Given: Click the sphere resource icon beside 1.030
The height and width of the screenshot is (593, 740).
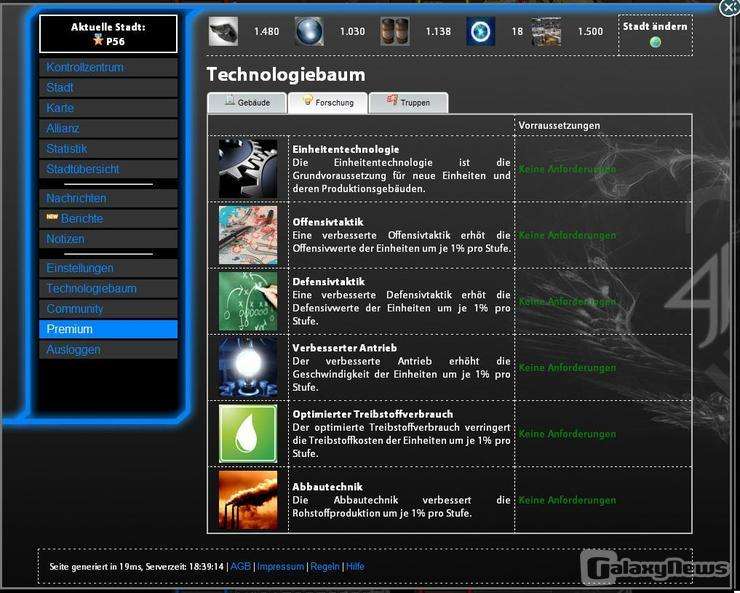Looking at the screenshot, I should [x=309, y=31].
